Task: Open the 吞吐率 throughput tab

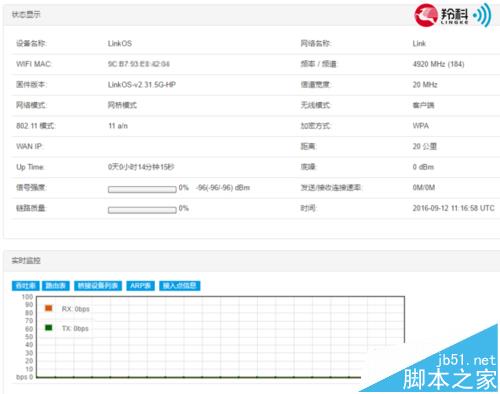Action: click(26, 286)
